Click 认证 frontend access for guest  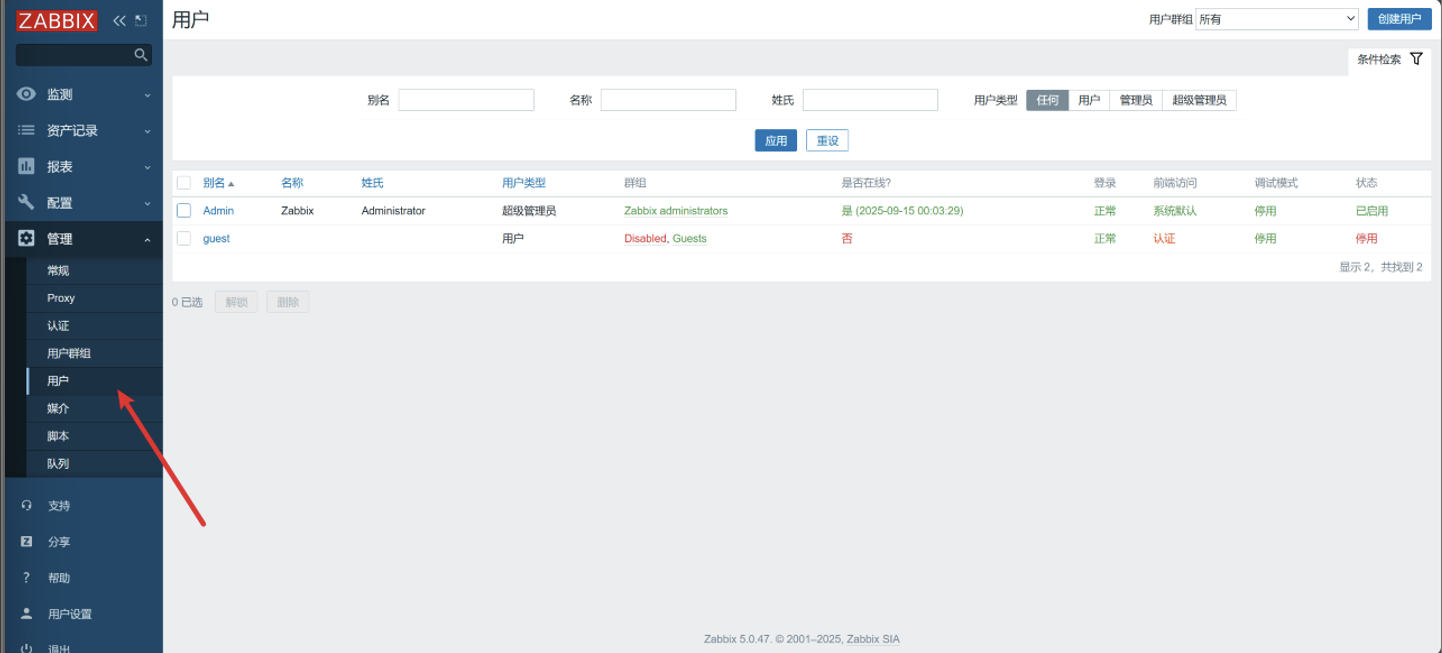(x=1164, y=239)
